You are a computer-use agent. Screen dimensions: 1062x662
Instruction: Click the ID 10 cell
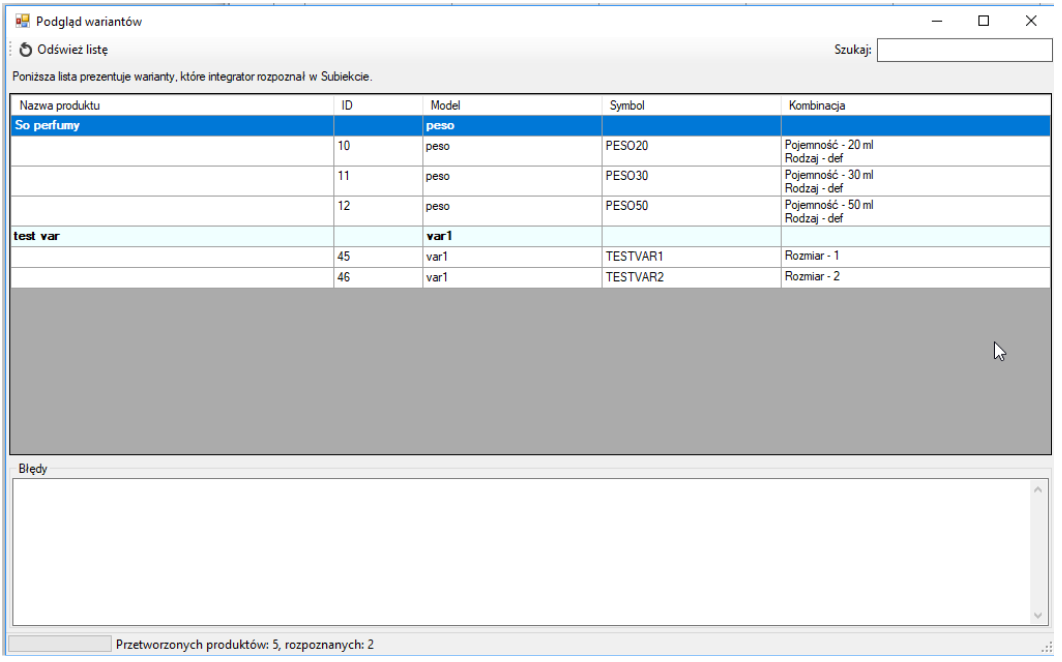click(x=378, y=151)
